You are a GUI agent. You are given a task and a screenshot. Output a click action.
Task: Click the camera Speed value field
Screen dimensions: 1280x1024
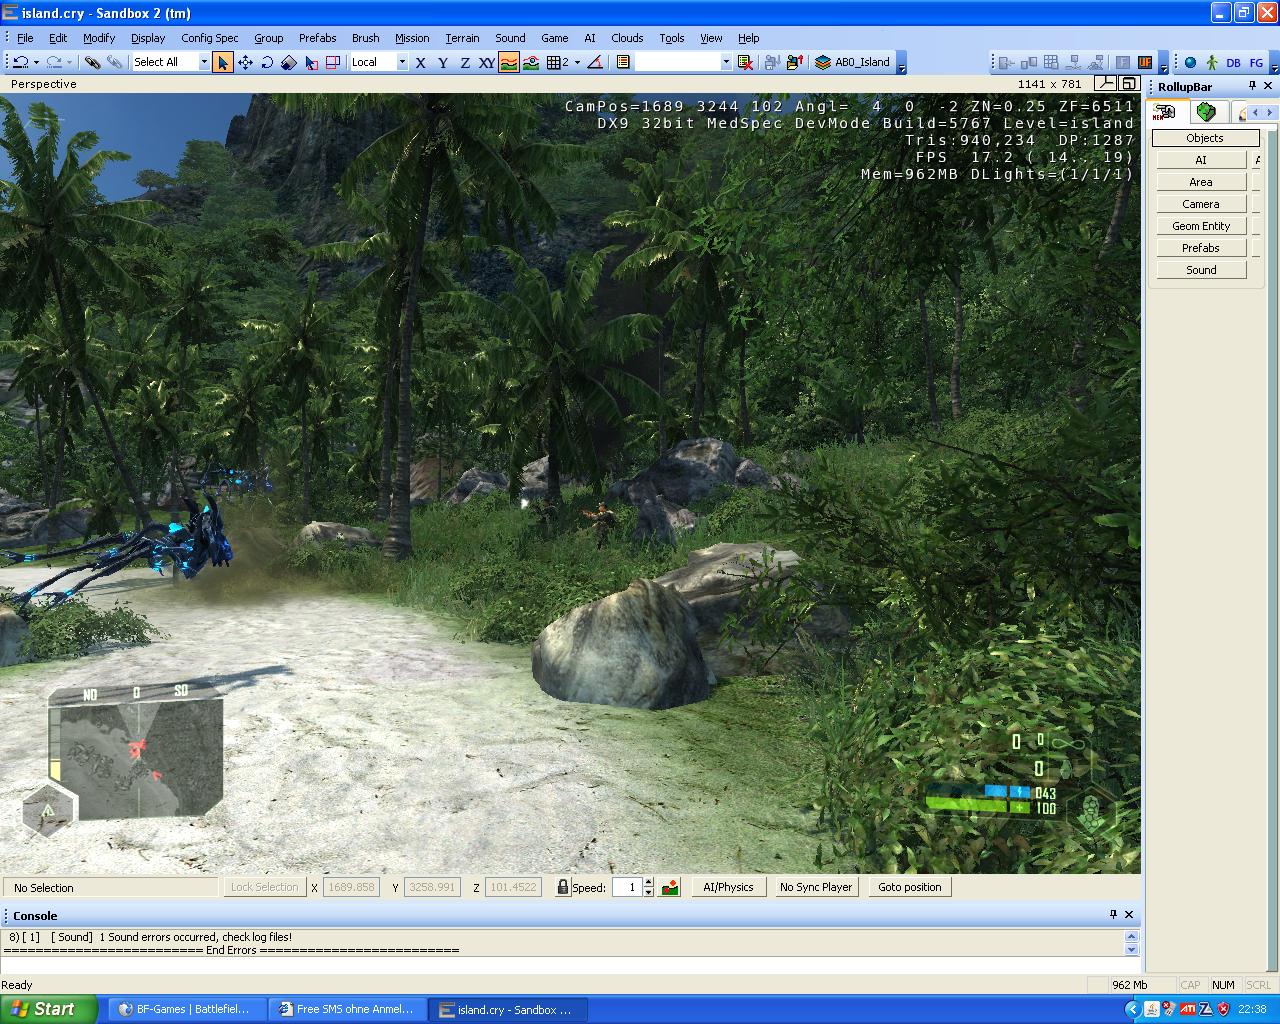coord(627,887)
